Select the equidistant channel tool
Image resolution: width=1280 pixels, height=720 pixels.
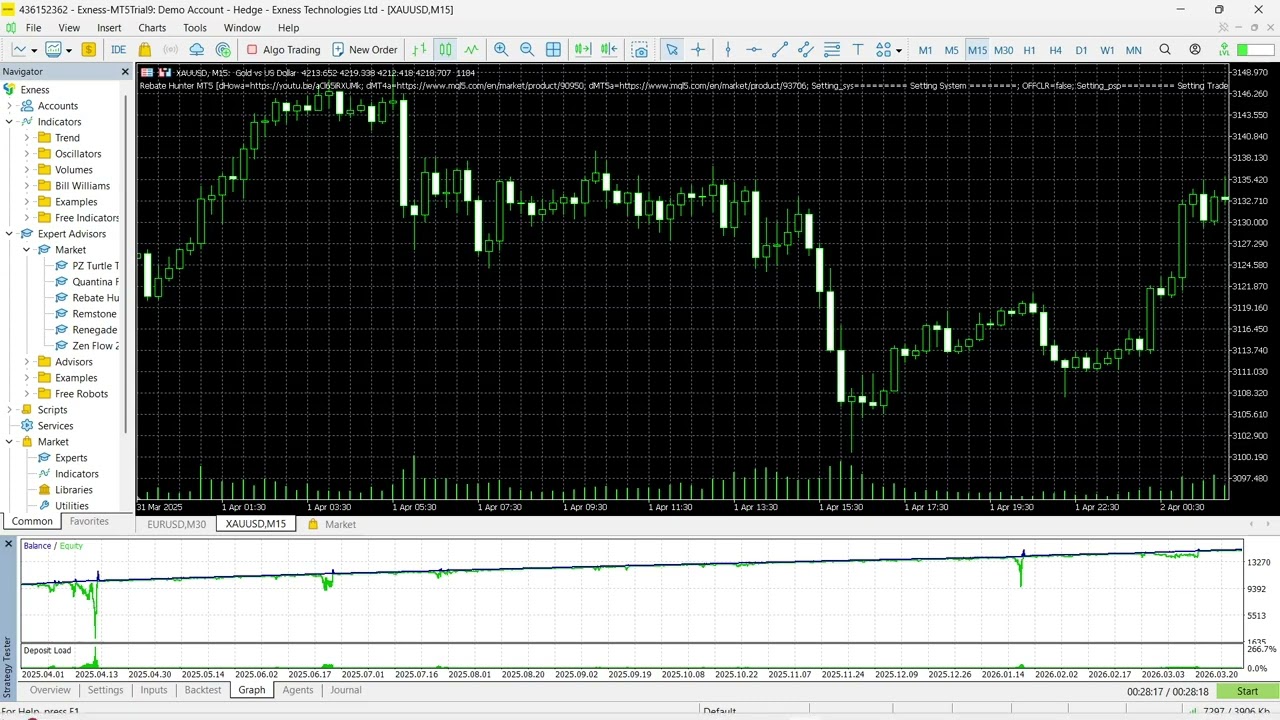pyautogui.click(x=806, y=49)
